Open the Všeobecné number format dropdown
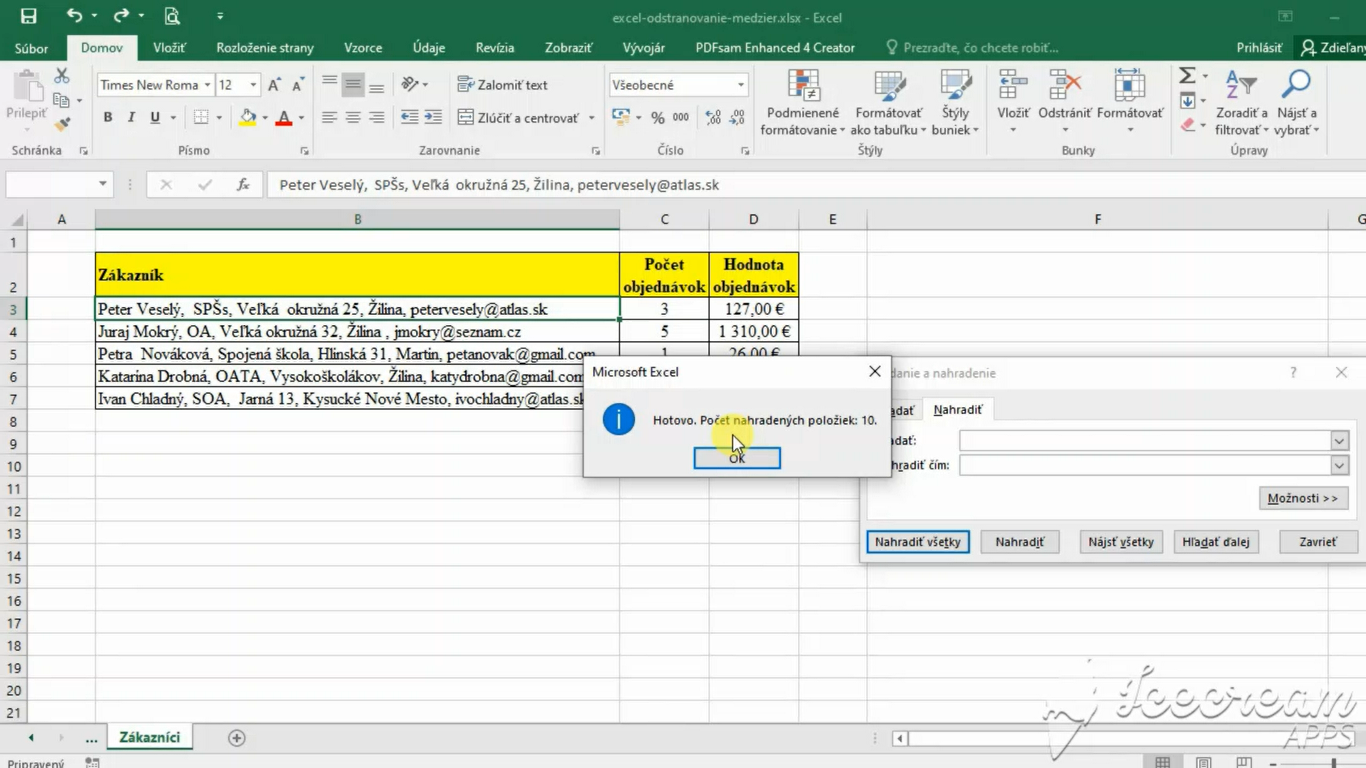Image resolution: width=1366 pixels, height=768 pixels. pos(740,85)
